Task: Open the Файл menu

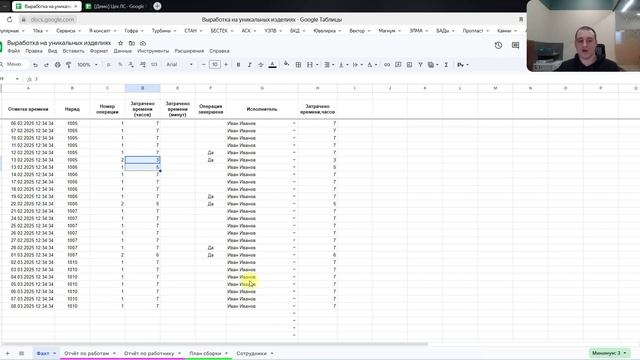Action: click(13, 51)
